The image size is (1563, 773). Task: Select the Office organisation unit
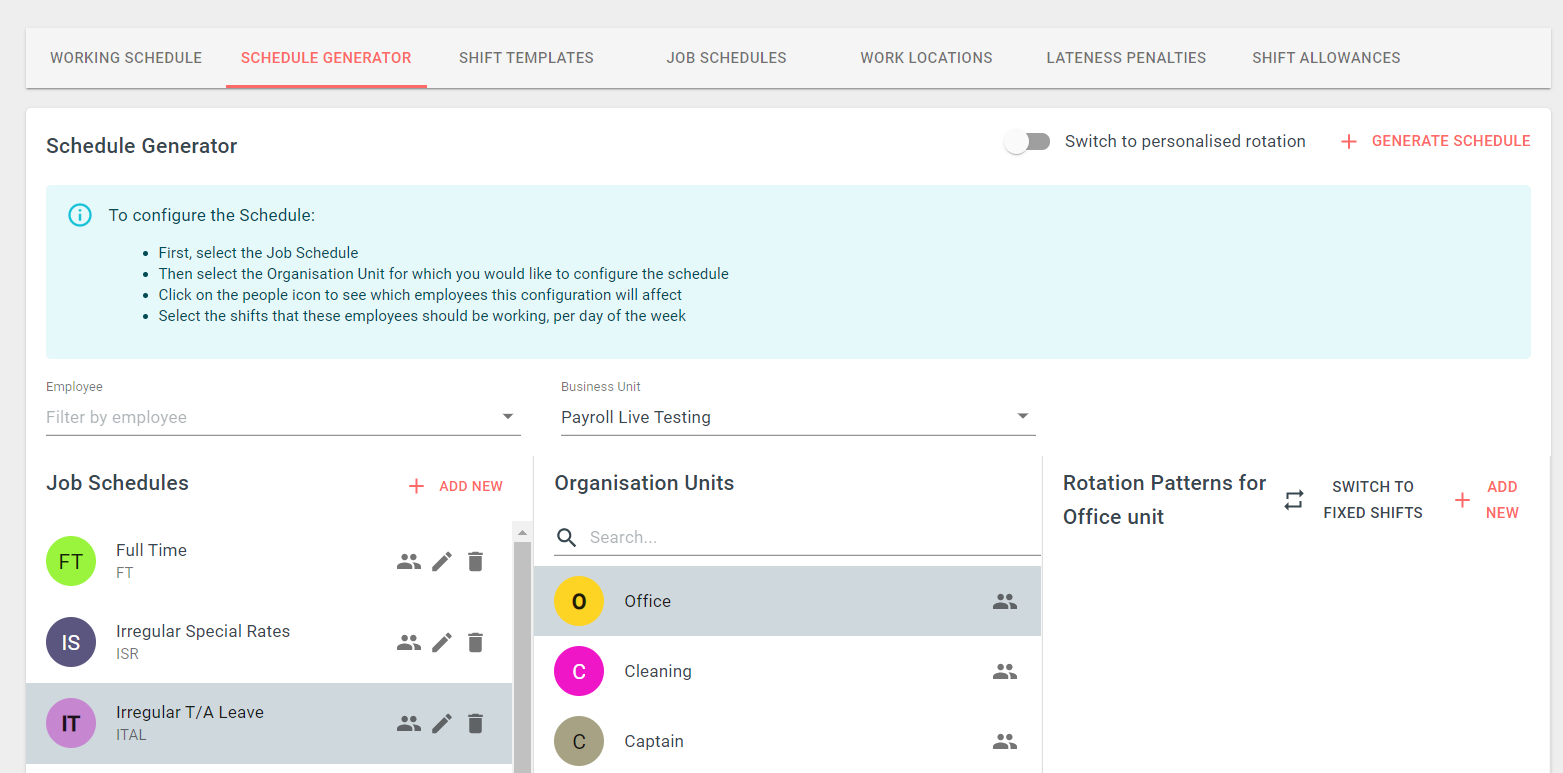pyautogui.click(x=787, y=602)
